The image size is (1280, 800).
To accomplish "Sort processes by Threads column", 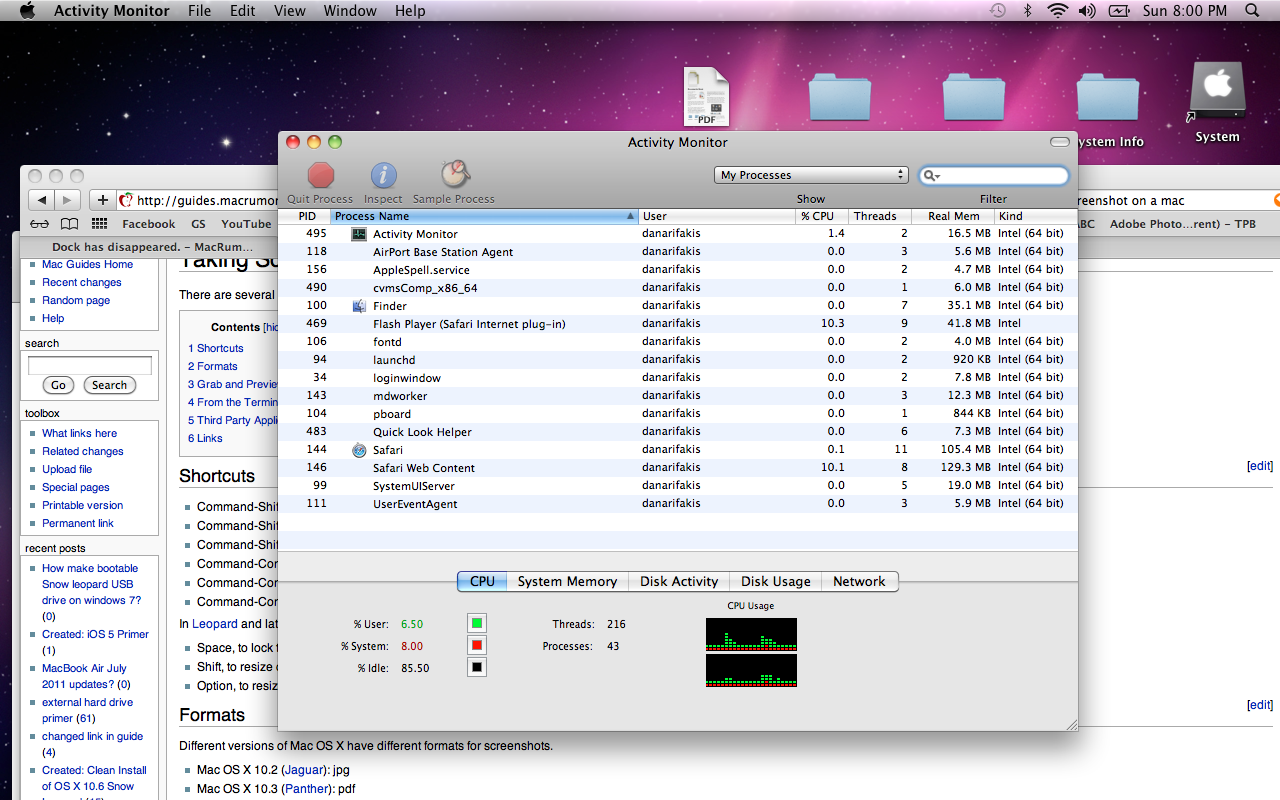I will tap(880, 216).
